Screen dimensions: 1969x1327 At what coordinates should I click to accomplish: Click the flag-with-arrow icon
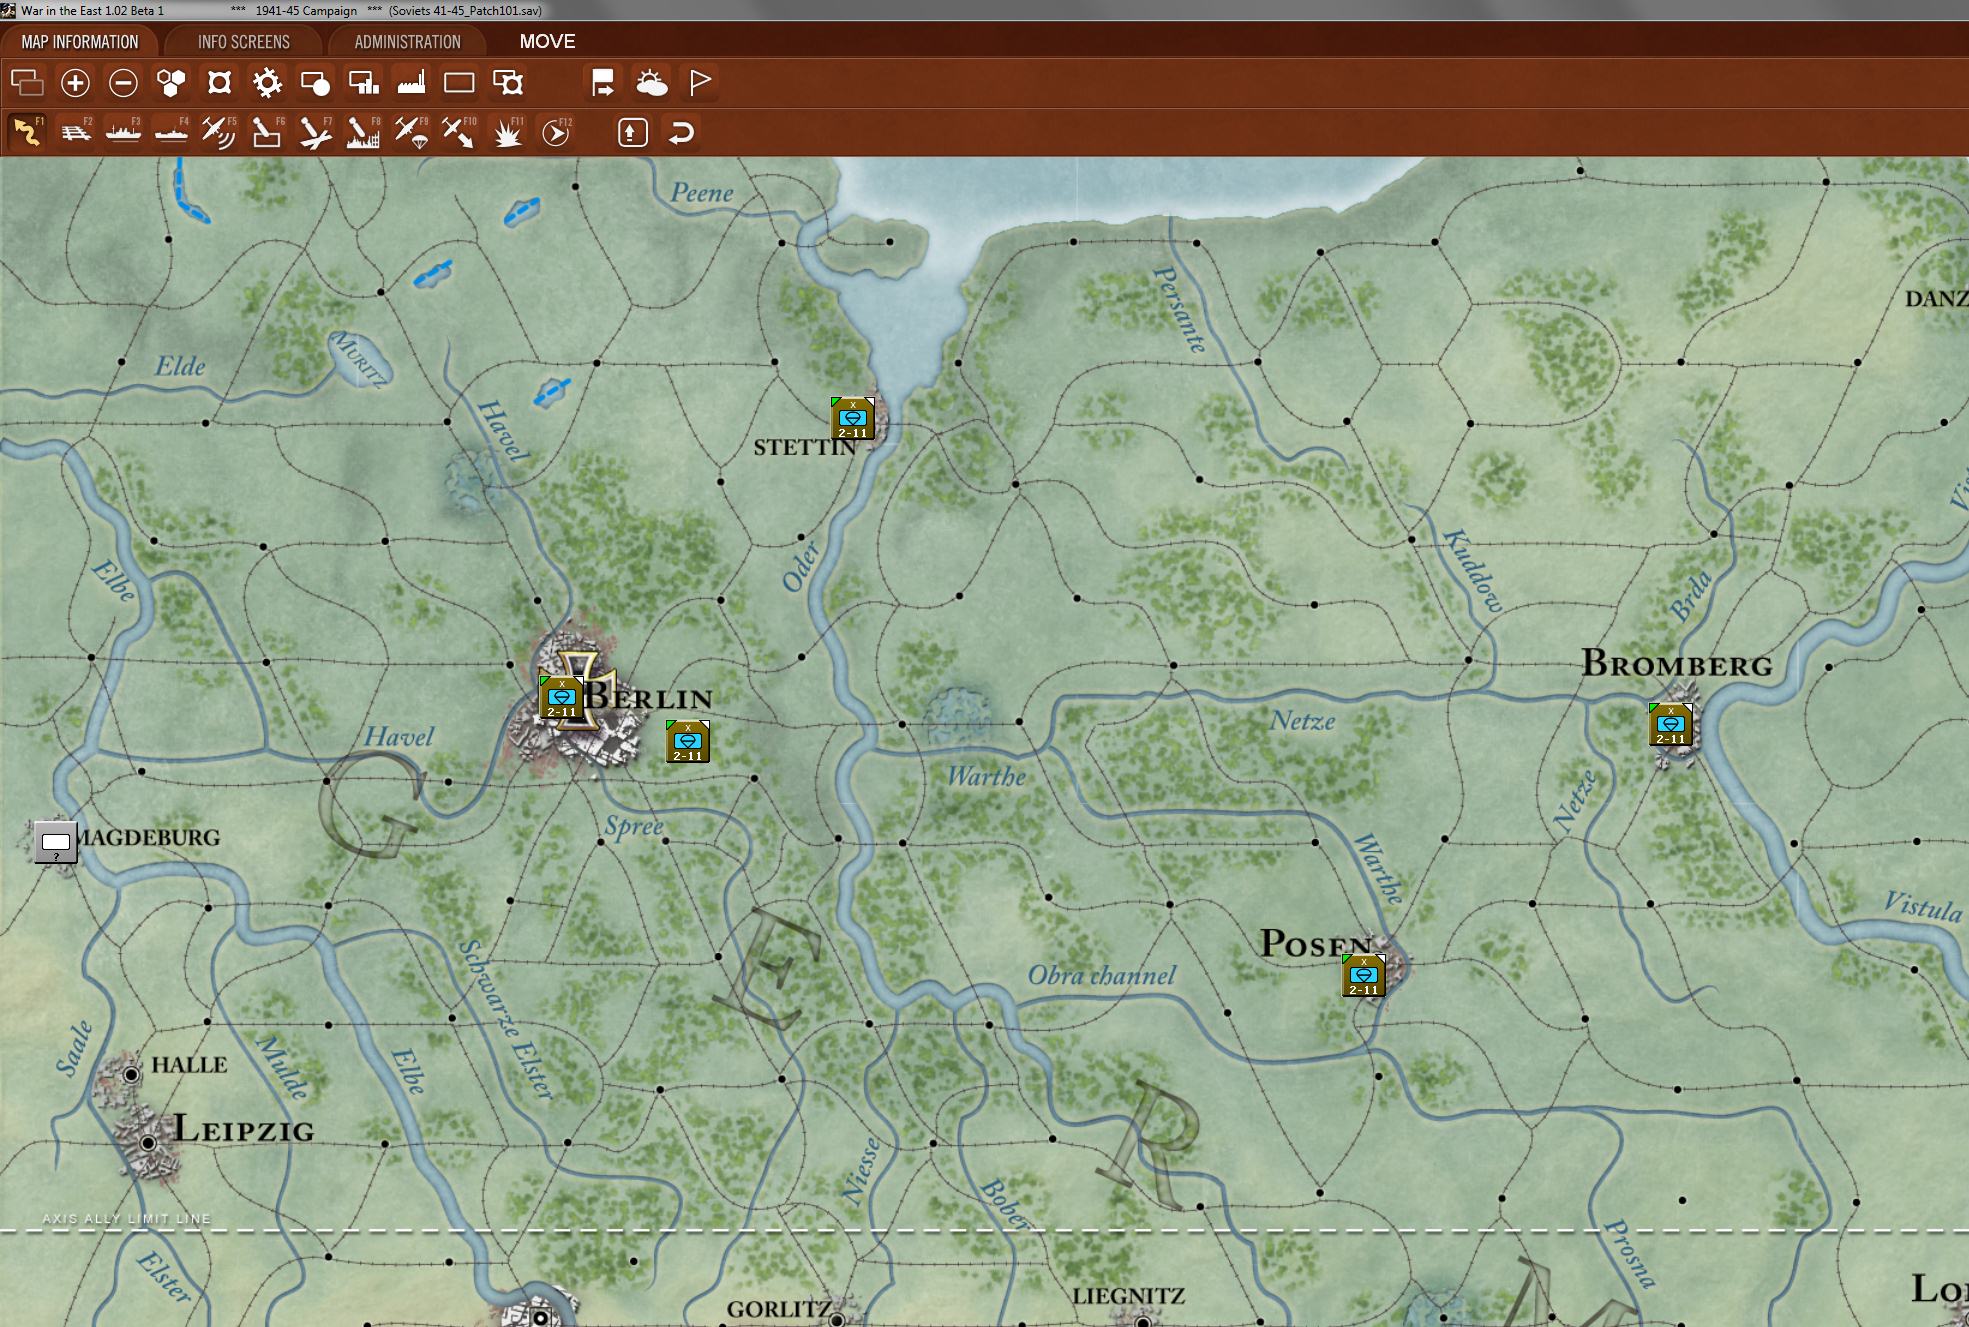pyautogui.click(x=603, y=82)
